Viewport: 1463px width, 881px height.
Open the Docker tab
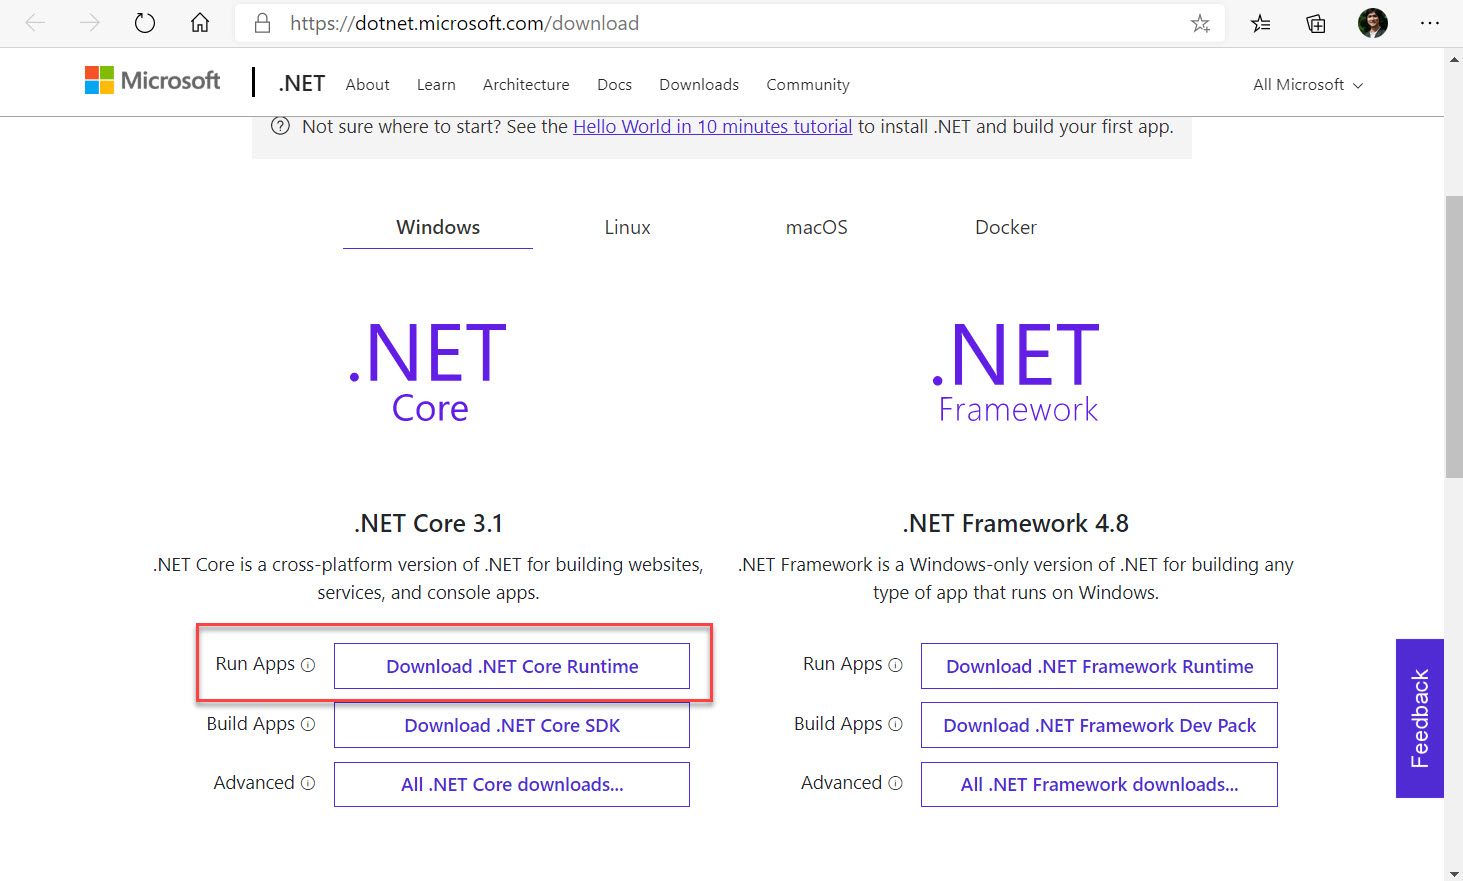(1005, 228)
